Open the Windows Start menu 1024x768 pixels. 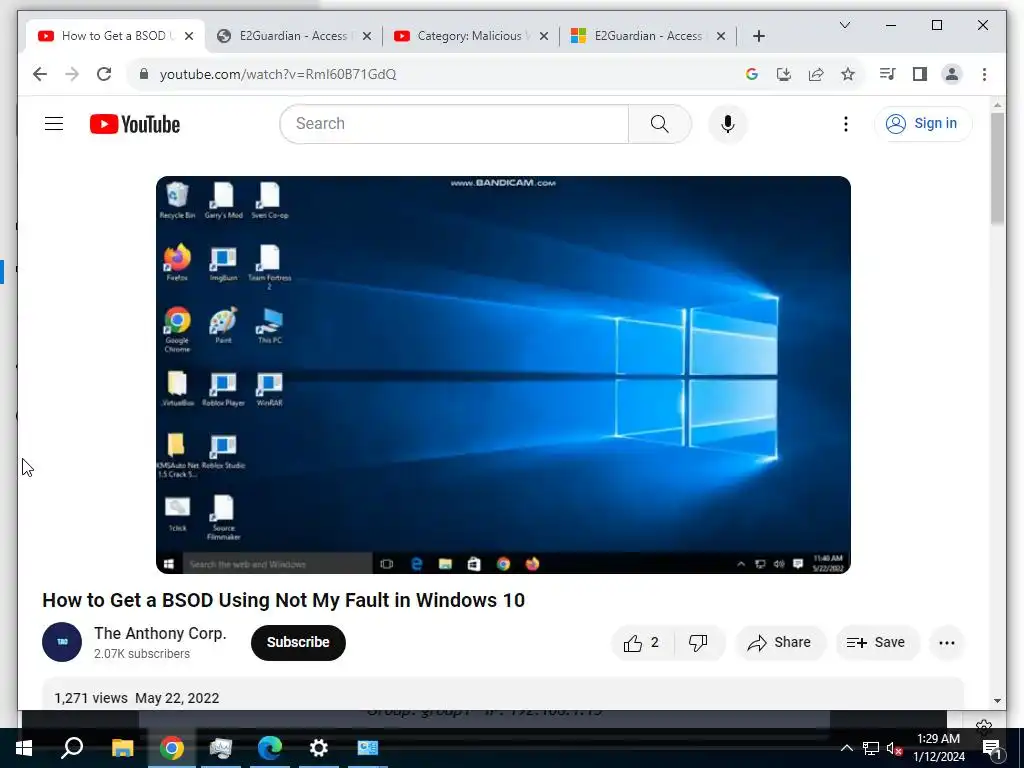[24, 748]
